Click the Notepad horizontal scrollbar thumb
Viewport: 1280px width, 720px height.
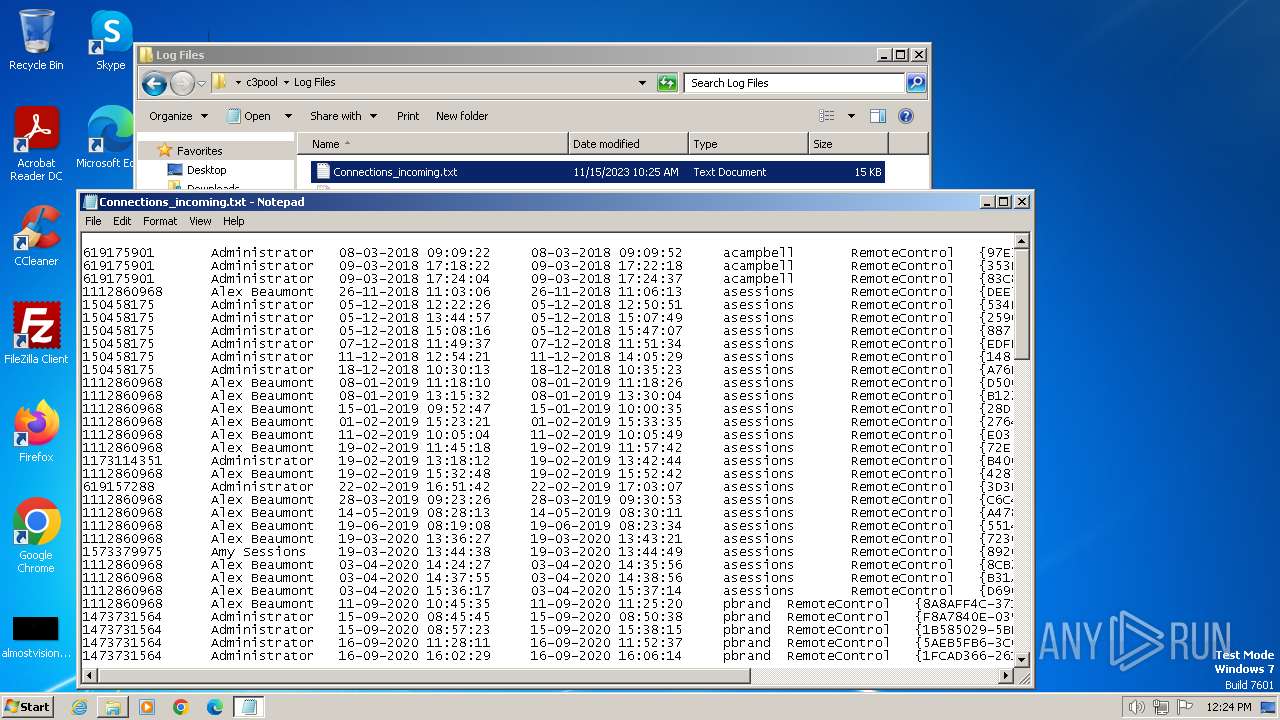(x=423, y=676)
